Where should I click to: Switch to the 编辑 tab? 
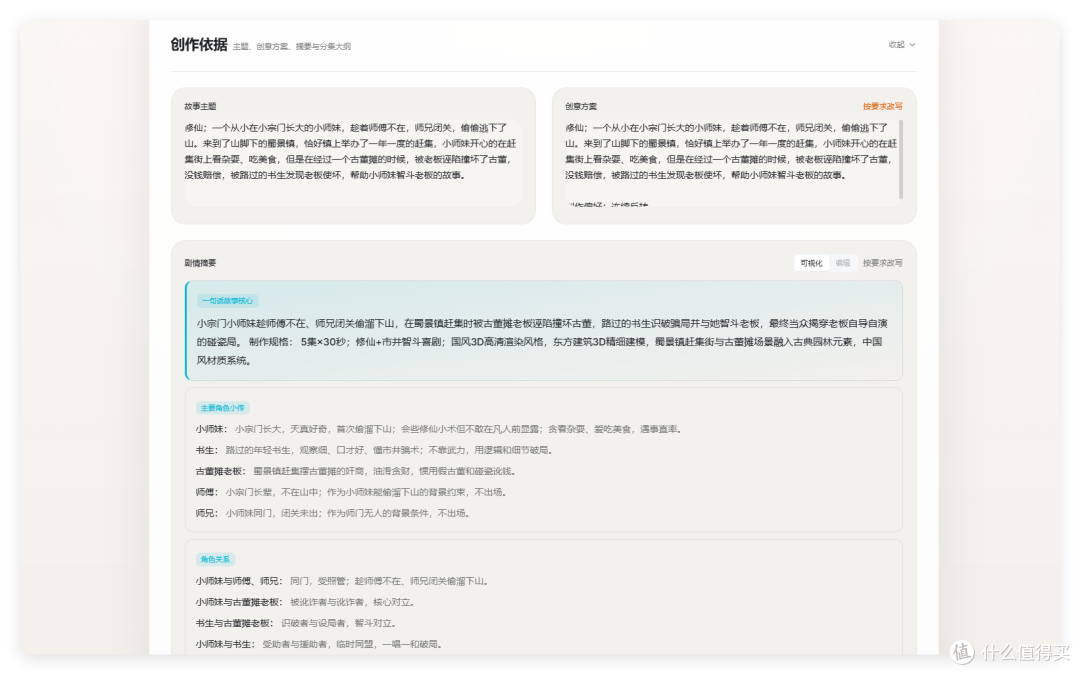pyautogui.click(x=842, y=263)
